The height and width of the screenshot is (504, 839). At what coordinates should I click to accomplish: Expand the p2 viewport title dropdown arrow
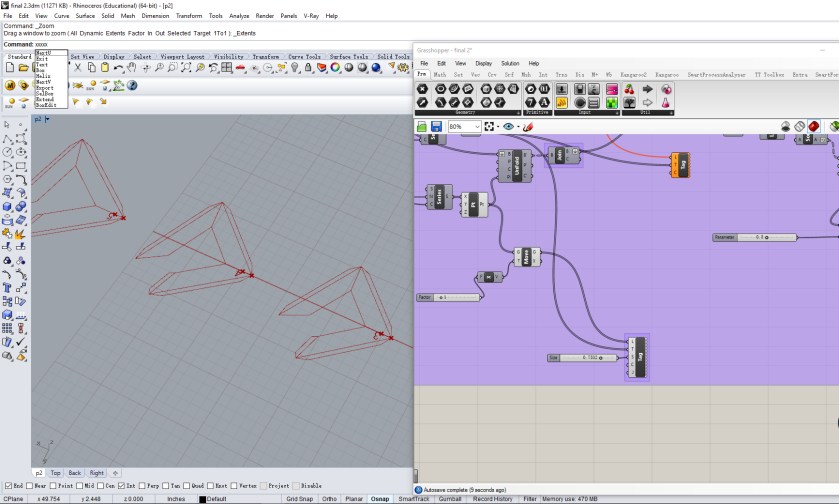click(x=47, y=119)
